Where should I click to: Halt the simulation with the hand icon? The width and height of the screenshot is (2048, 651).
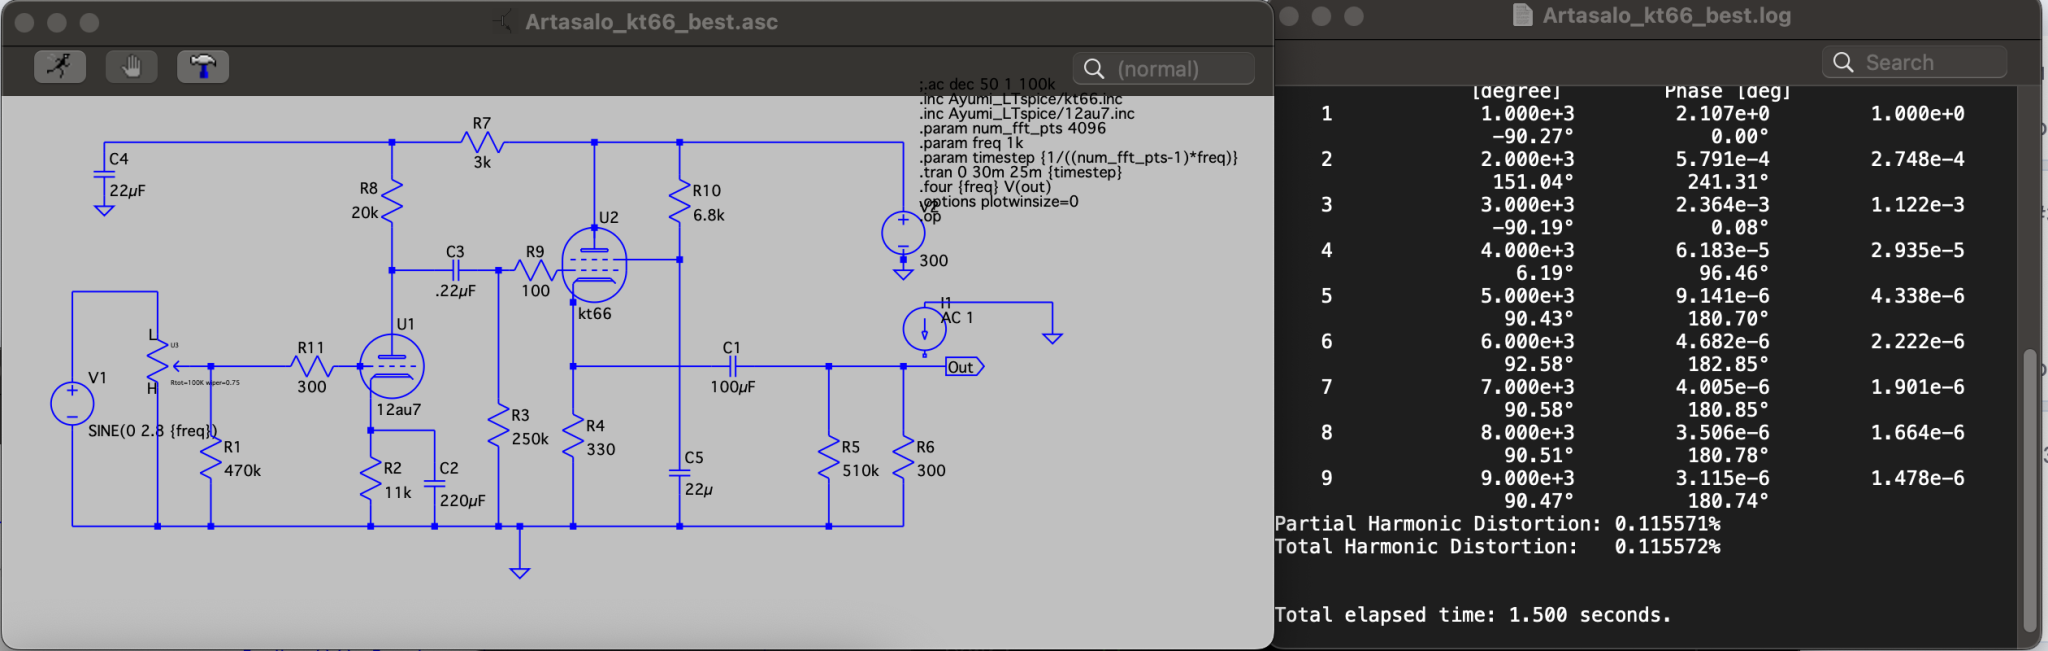[132, 67]
